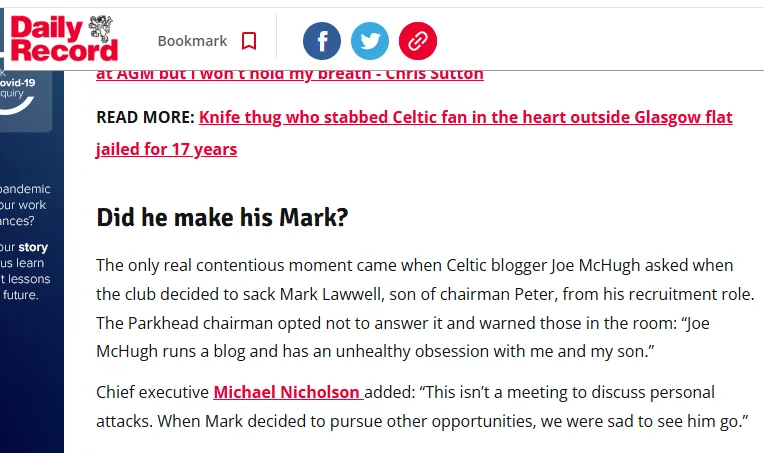The image size is (764, 453).
Task: Click the lion crest beside the Daily Record name
Action: (101, 27)
